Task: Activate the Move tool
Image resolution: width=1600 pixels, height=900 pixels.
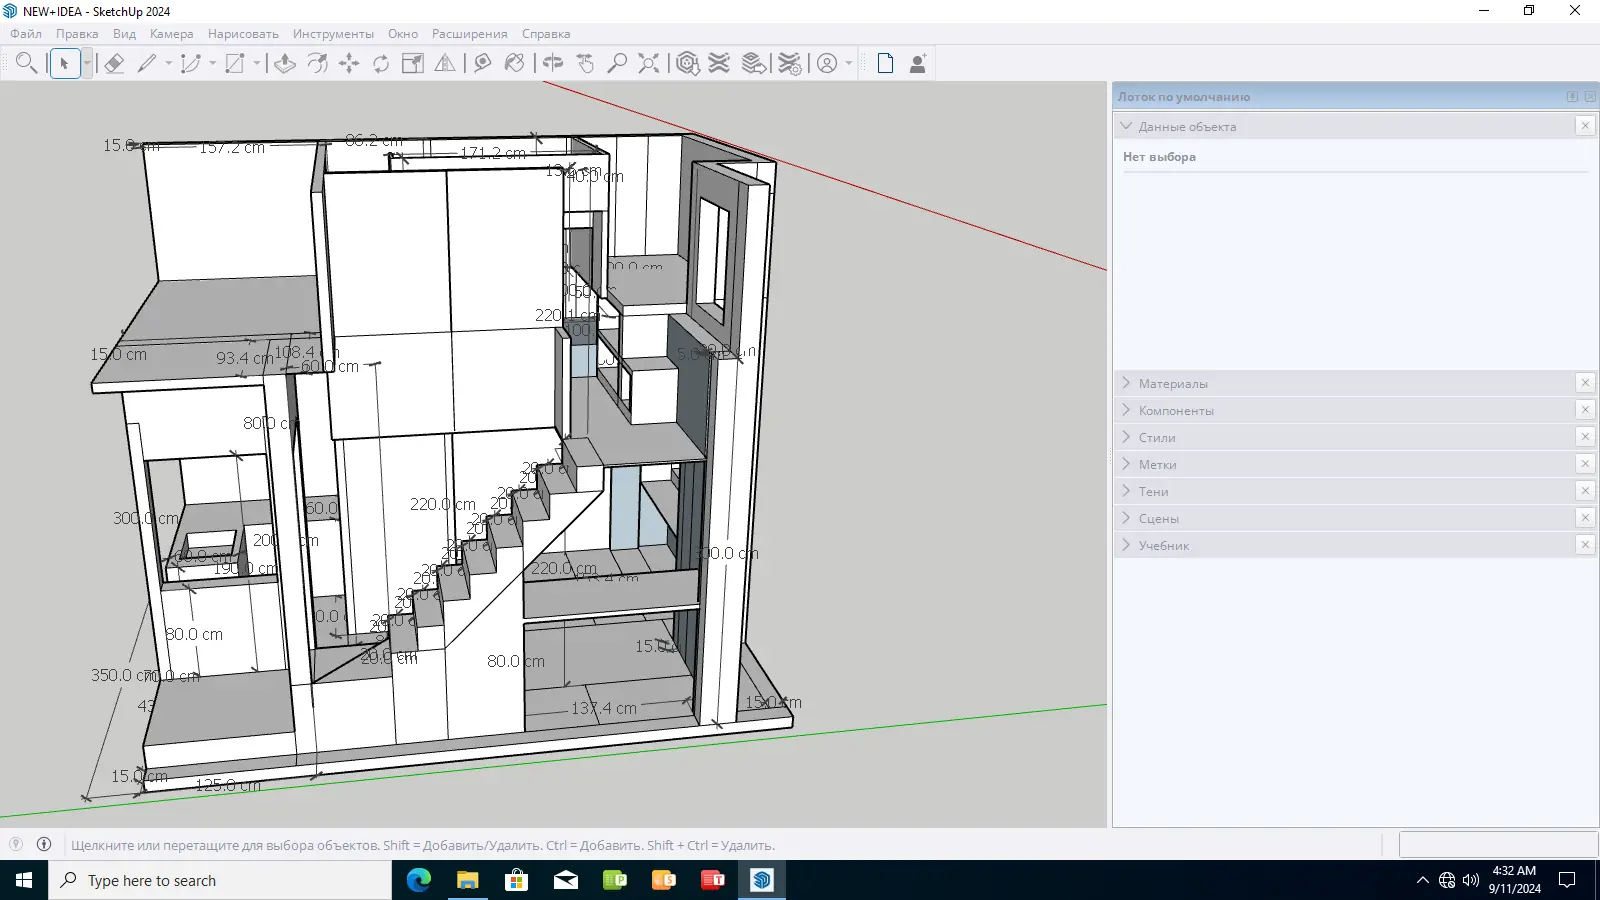Action: (x=349, y=64)
